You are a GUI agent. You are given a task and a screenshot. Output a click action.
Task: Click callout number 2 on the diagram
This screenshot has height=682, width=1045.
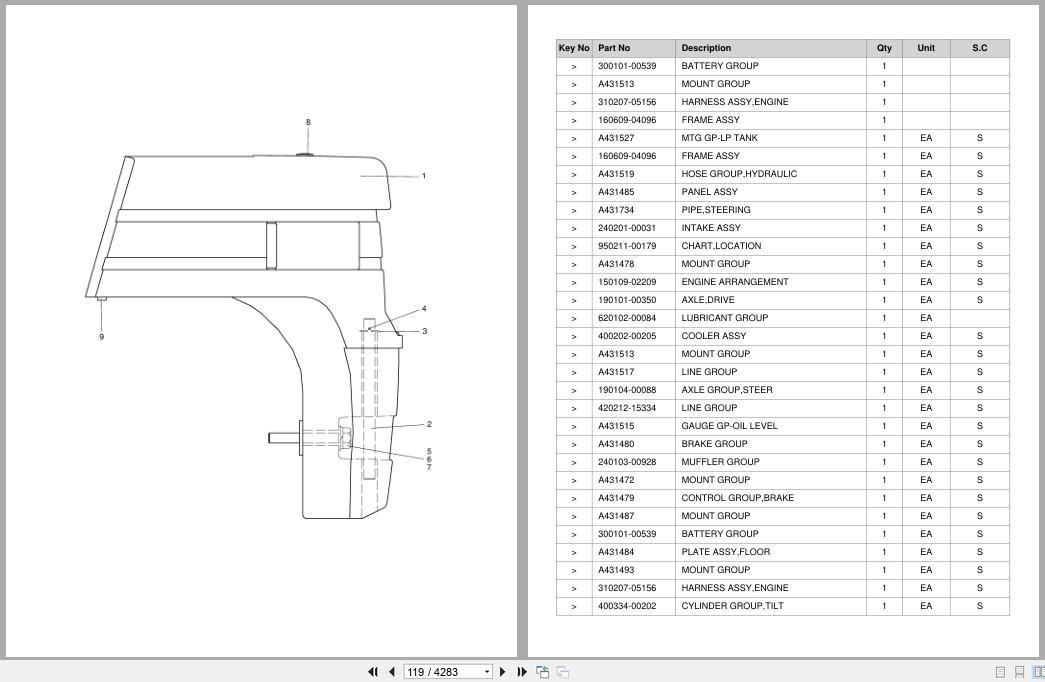(429, 424)
